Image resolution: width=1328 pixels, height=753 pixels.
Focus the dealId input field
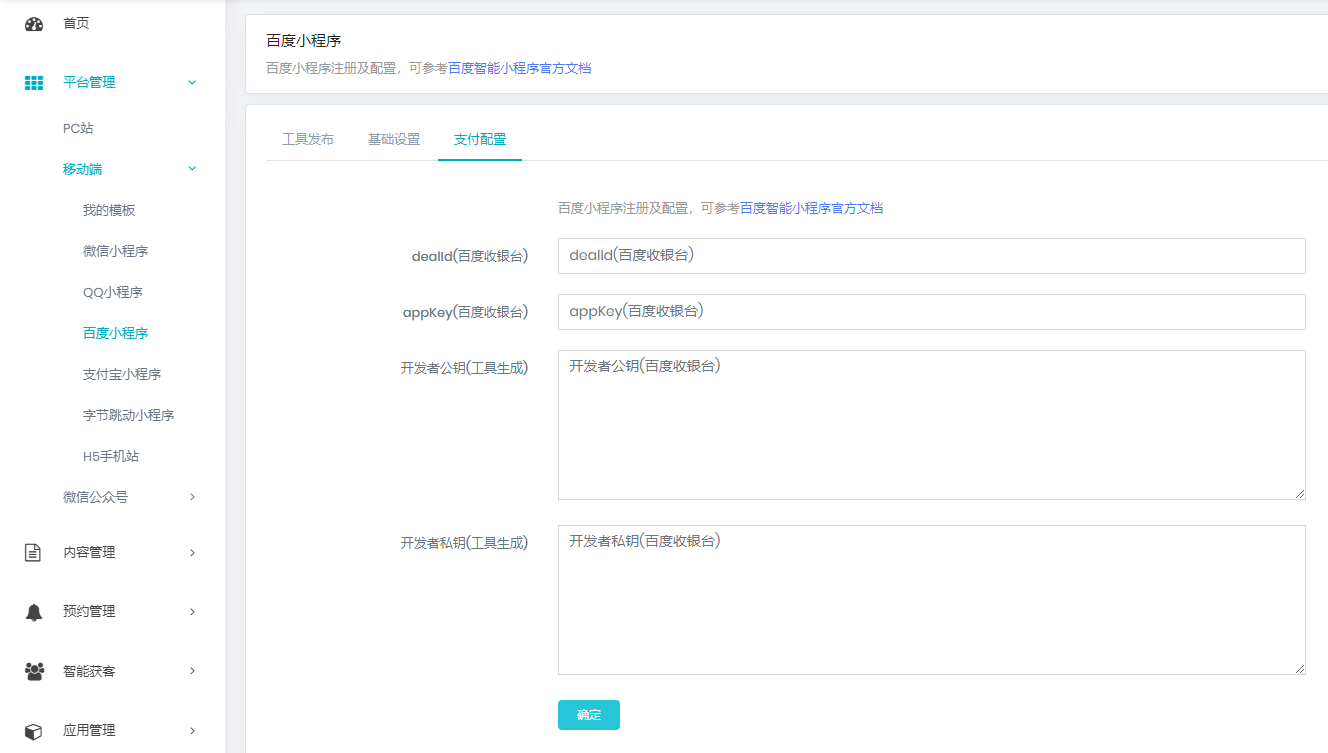point(931,256)
